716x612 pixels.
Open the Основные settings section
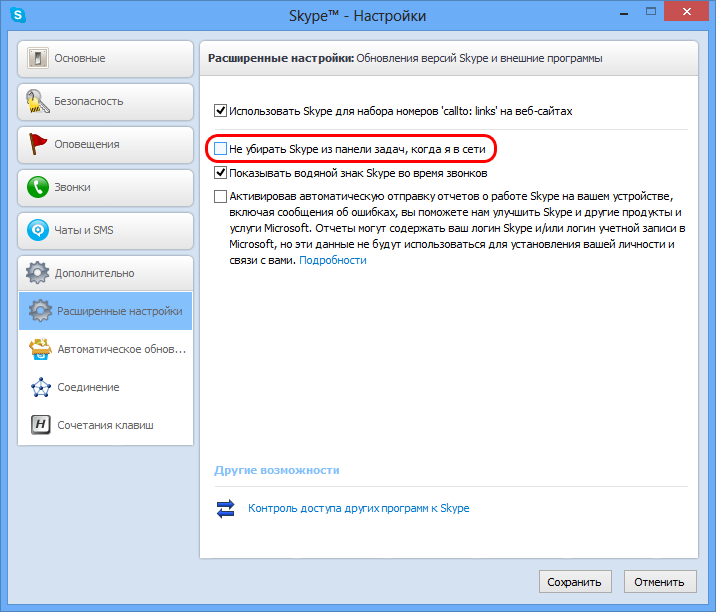105,59
